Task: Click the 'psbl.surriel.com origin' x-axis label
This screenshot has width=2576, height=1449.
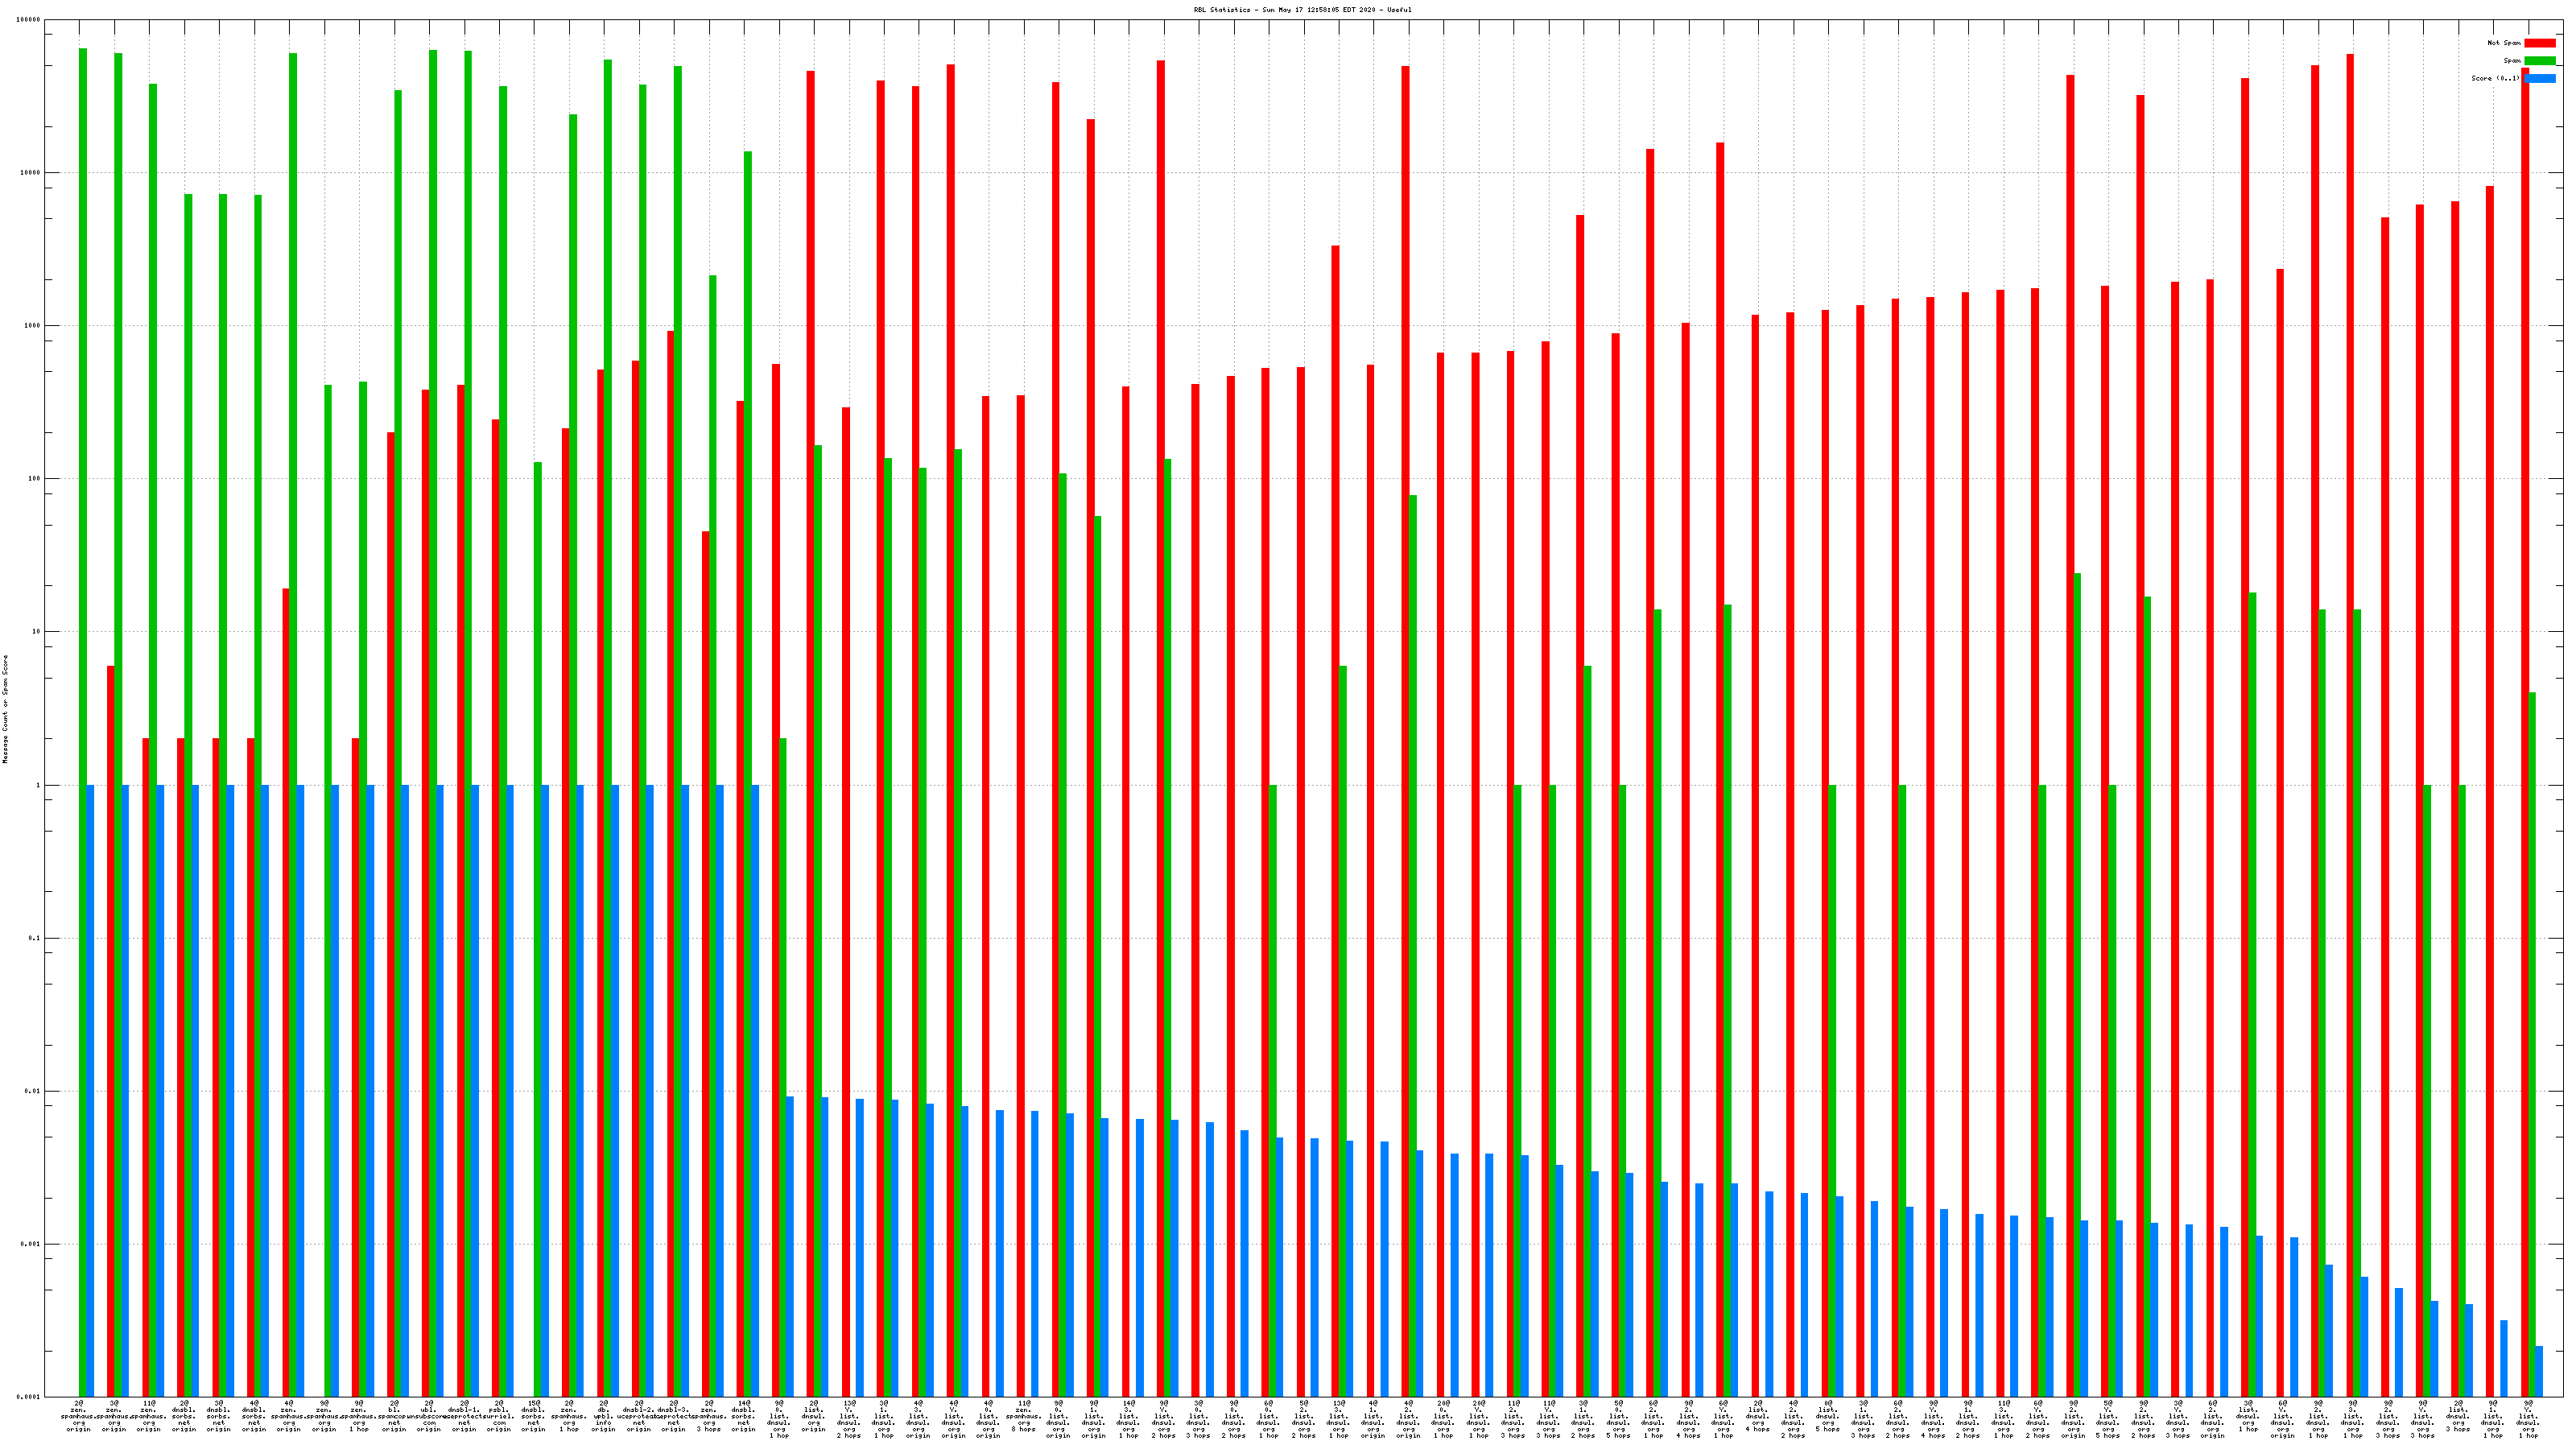Action: click(x=499, y=1416)
